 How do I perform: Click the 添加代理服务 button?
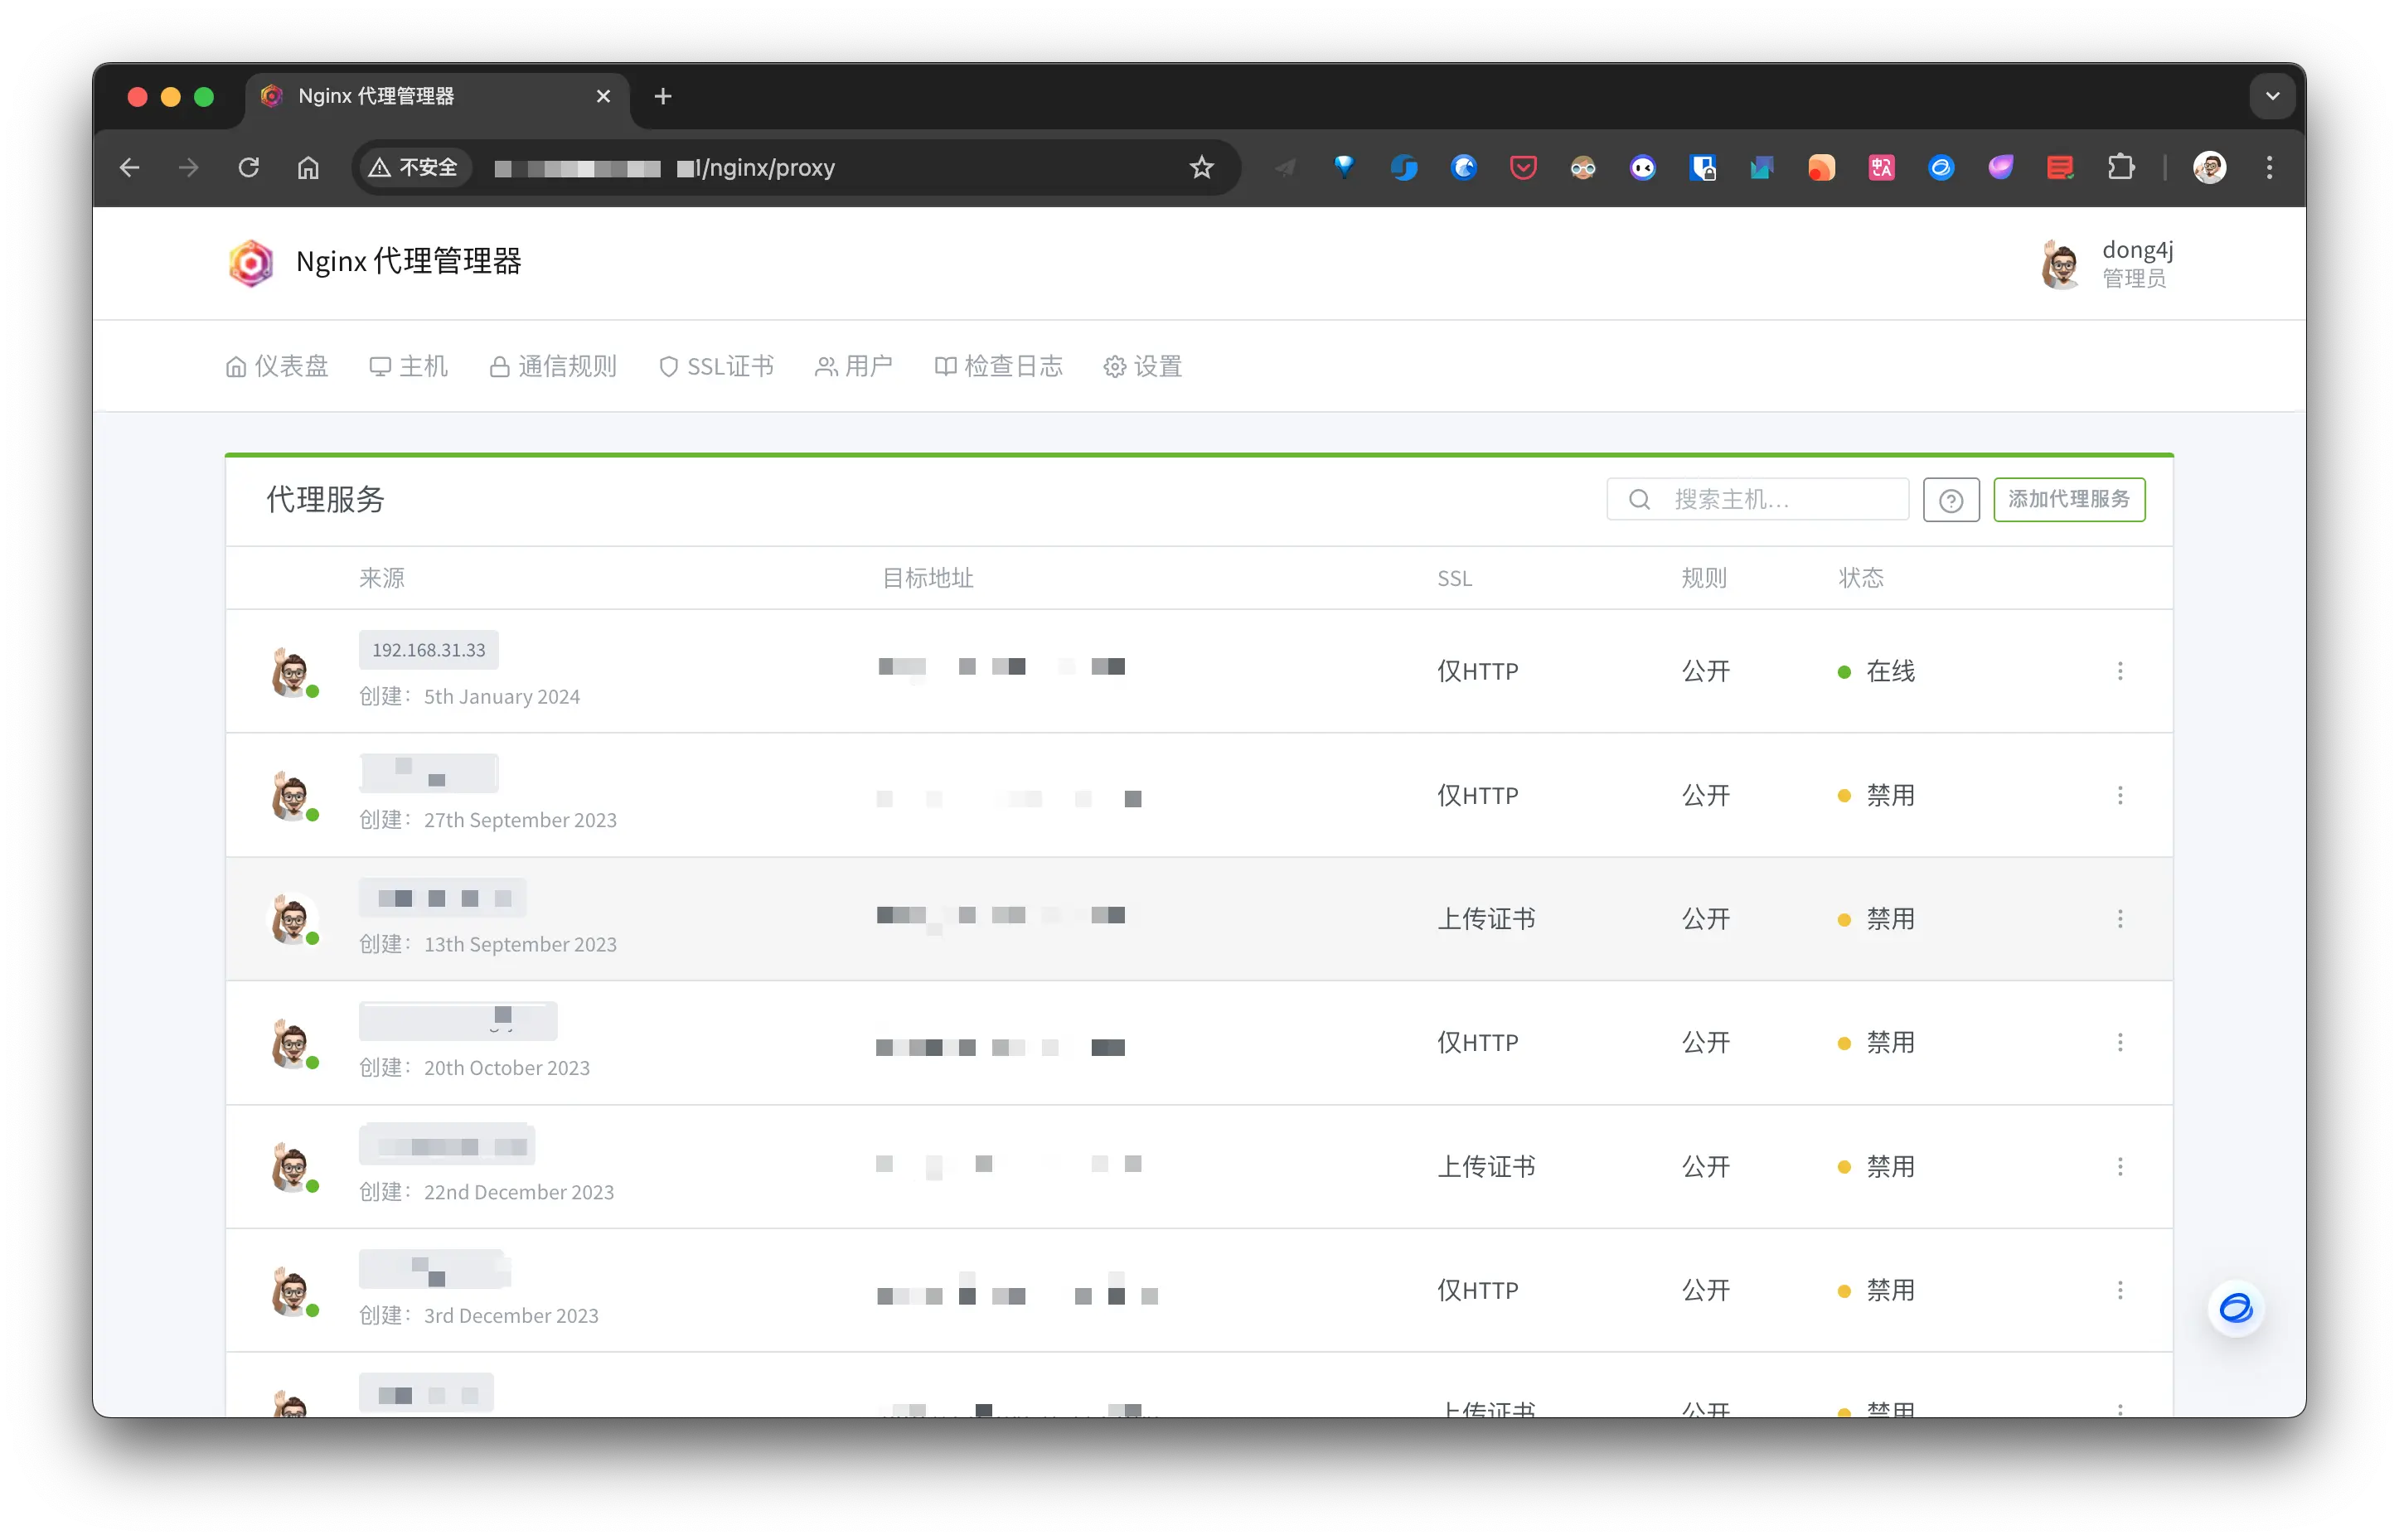[x=2068, y=499]
